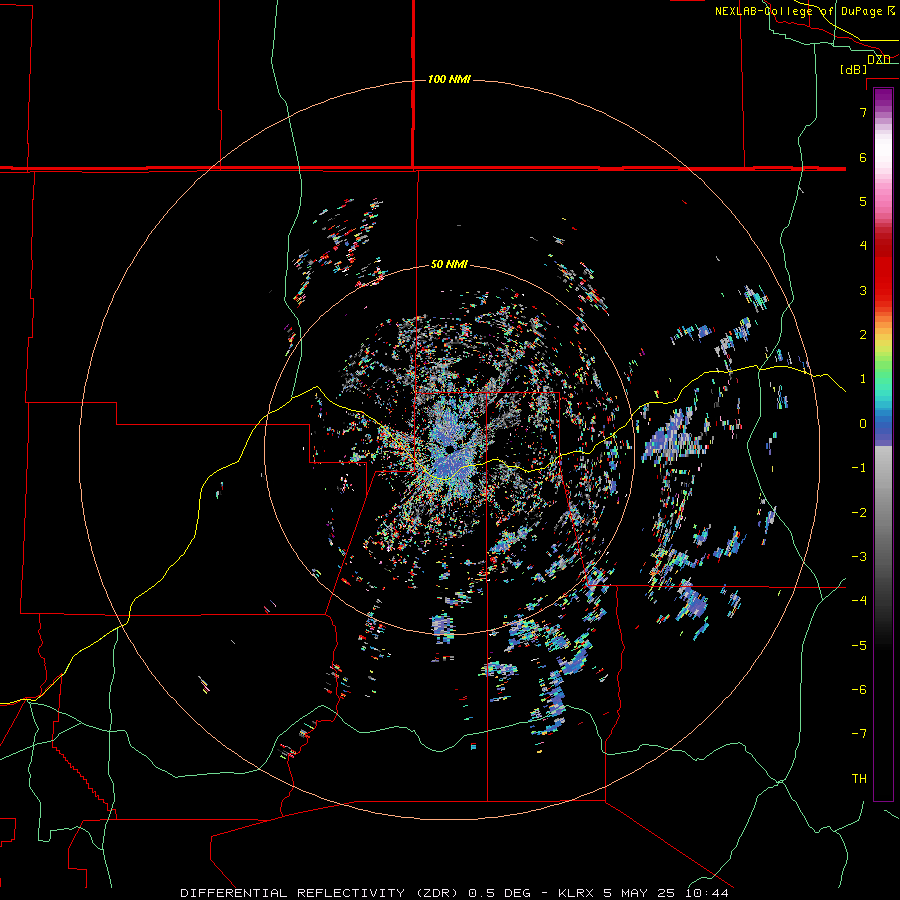The width and height of the screenshot is (900, 900).
Task: Click the -7 tick label on color scale
Action: click(x=859, y=734)
